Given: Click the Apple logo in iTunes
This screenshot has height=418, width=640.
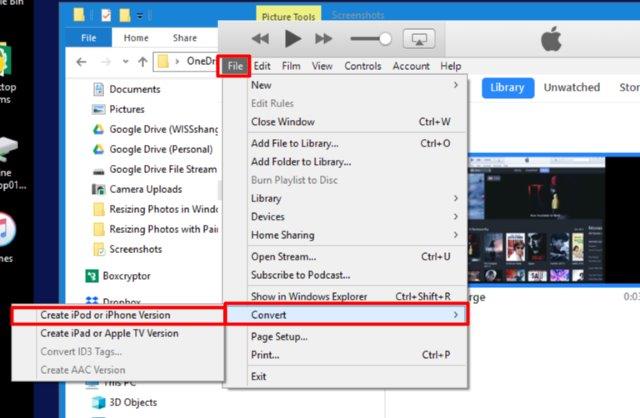Looking at the screenshot, I should click(551, 39).
